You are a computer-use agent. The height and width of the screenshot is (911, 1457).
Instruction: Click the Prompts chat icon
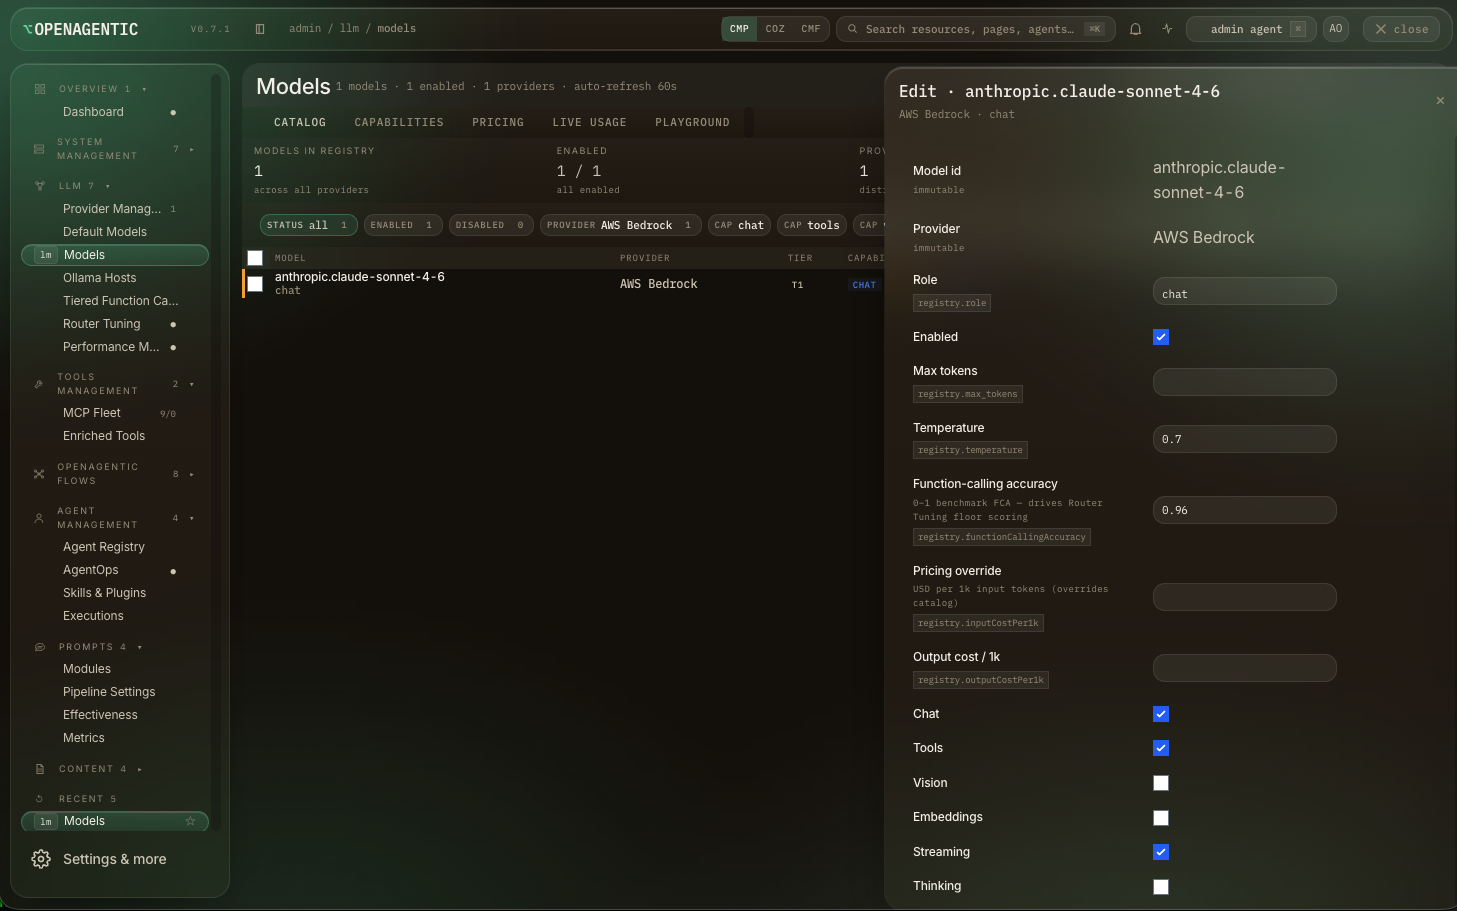tap(40, 647)
